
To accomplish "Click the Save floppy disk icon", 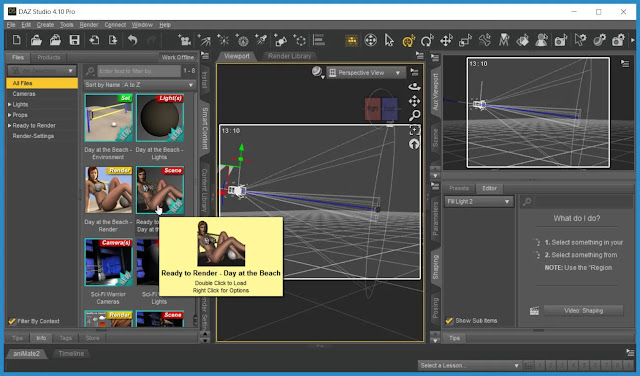I will [x=74, y=40].
